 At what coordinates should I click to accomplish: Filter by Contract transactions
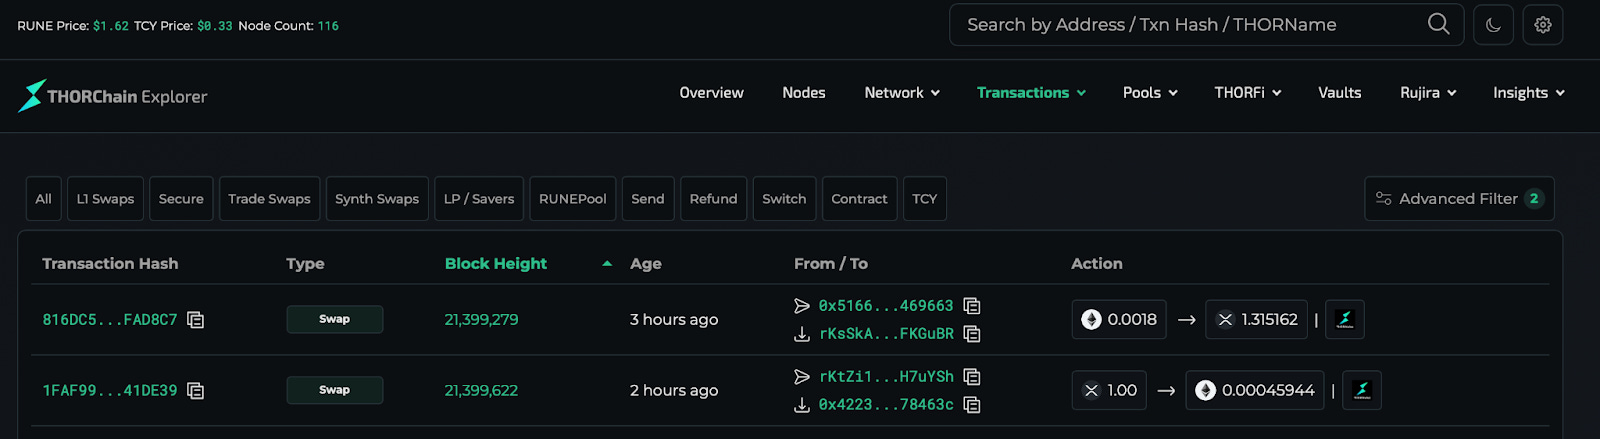pyautogui.click(x=859, y=199)
